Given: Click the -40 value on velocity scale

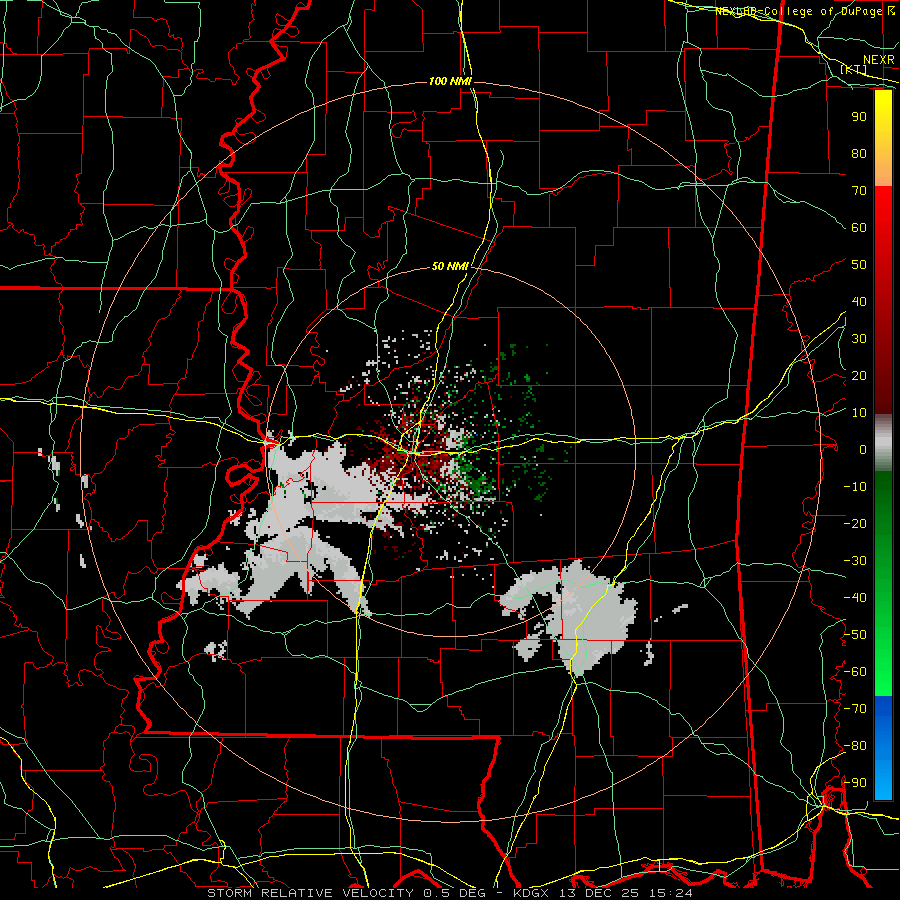Looking at the screenshot, I should [x=855, y=598].
